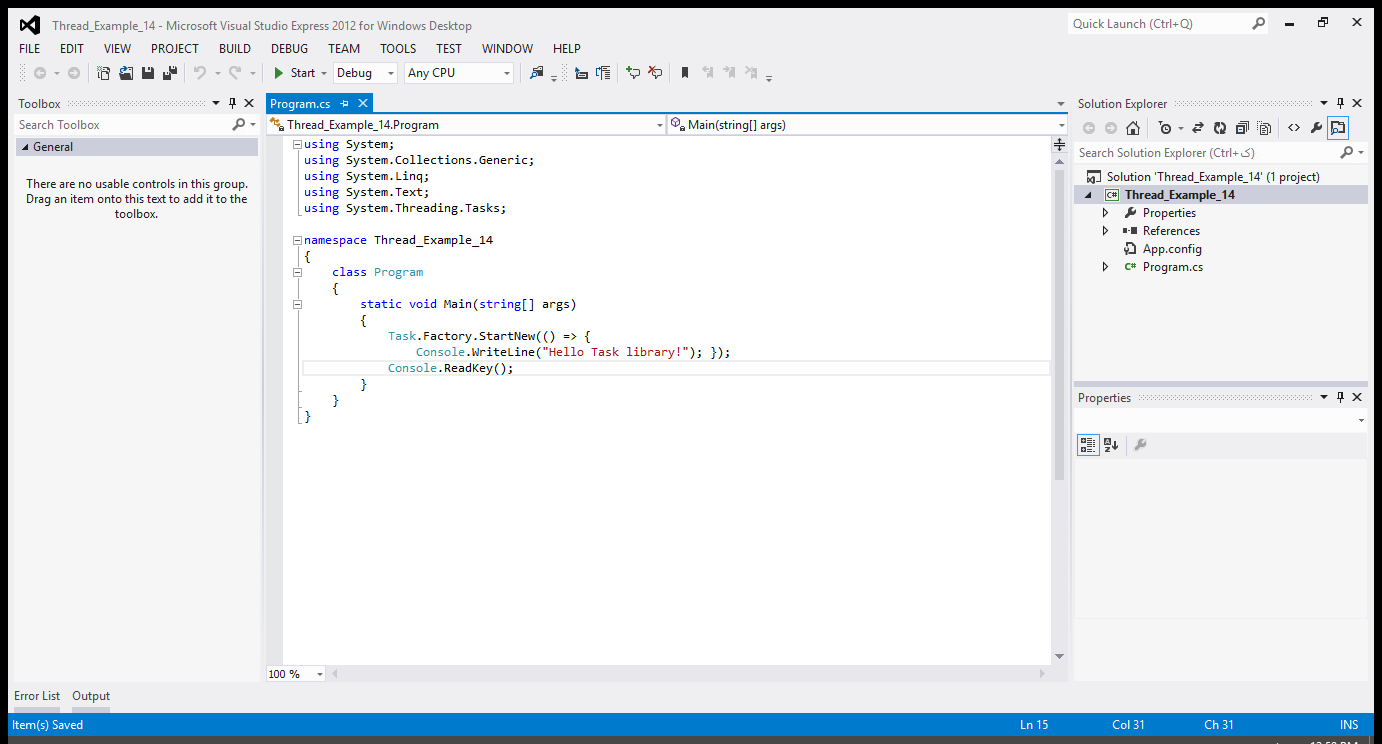Expand the Properties tree node

point(1105,213)
